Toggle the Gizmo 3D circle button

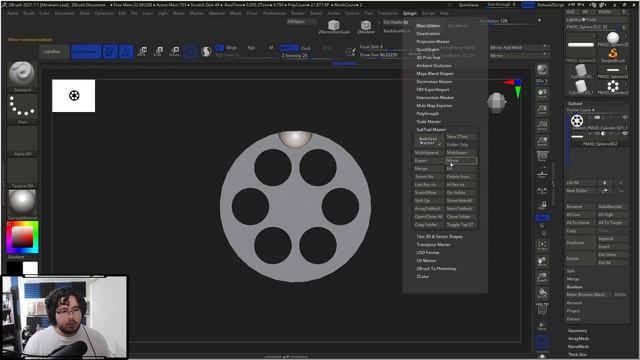pos(190,52)
